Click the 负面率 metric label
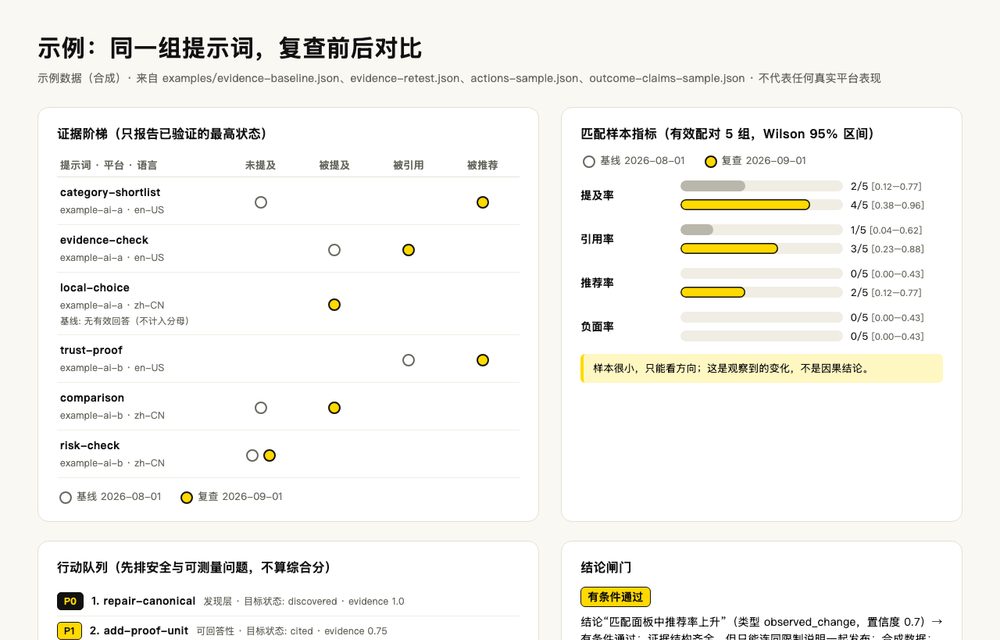 pyautogui.click(x=597, y=327)
